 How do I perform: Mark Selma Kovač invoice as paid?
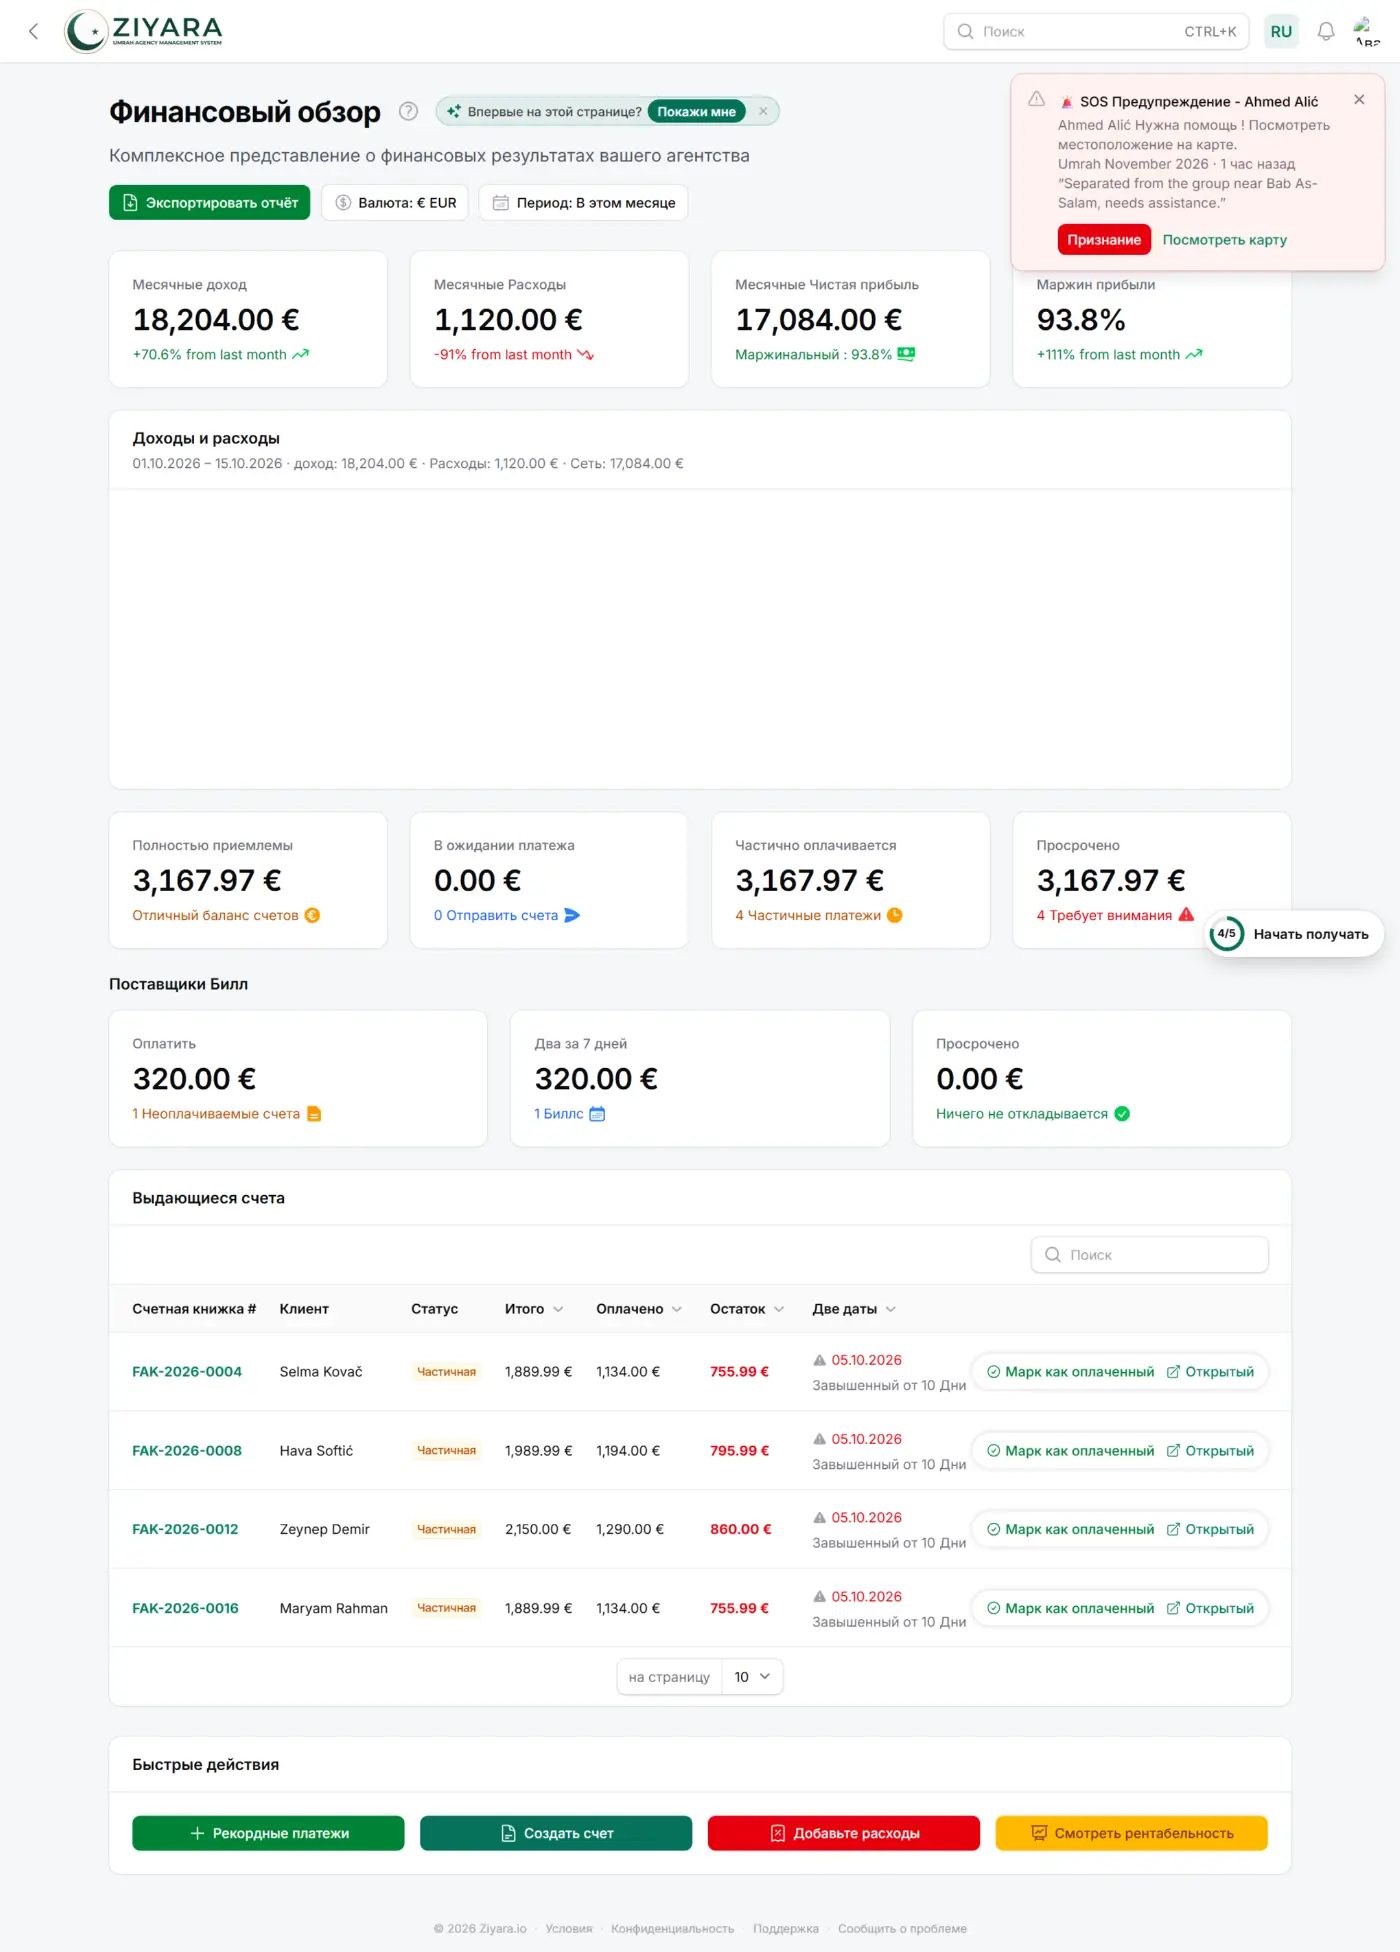[1070, 1372]
